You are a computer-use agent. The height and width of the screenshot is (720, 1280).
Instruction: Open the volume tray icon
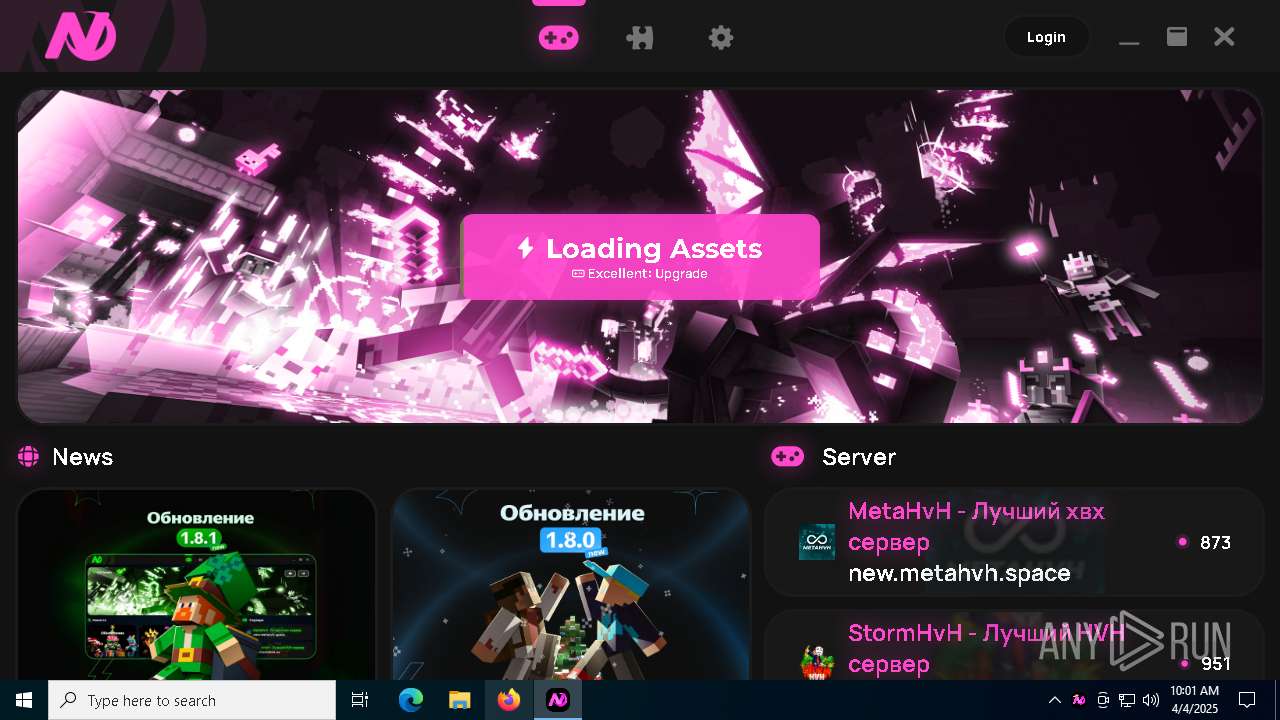[x=1151, y=700]
